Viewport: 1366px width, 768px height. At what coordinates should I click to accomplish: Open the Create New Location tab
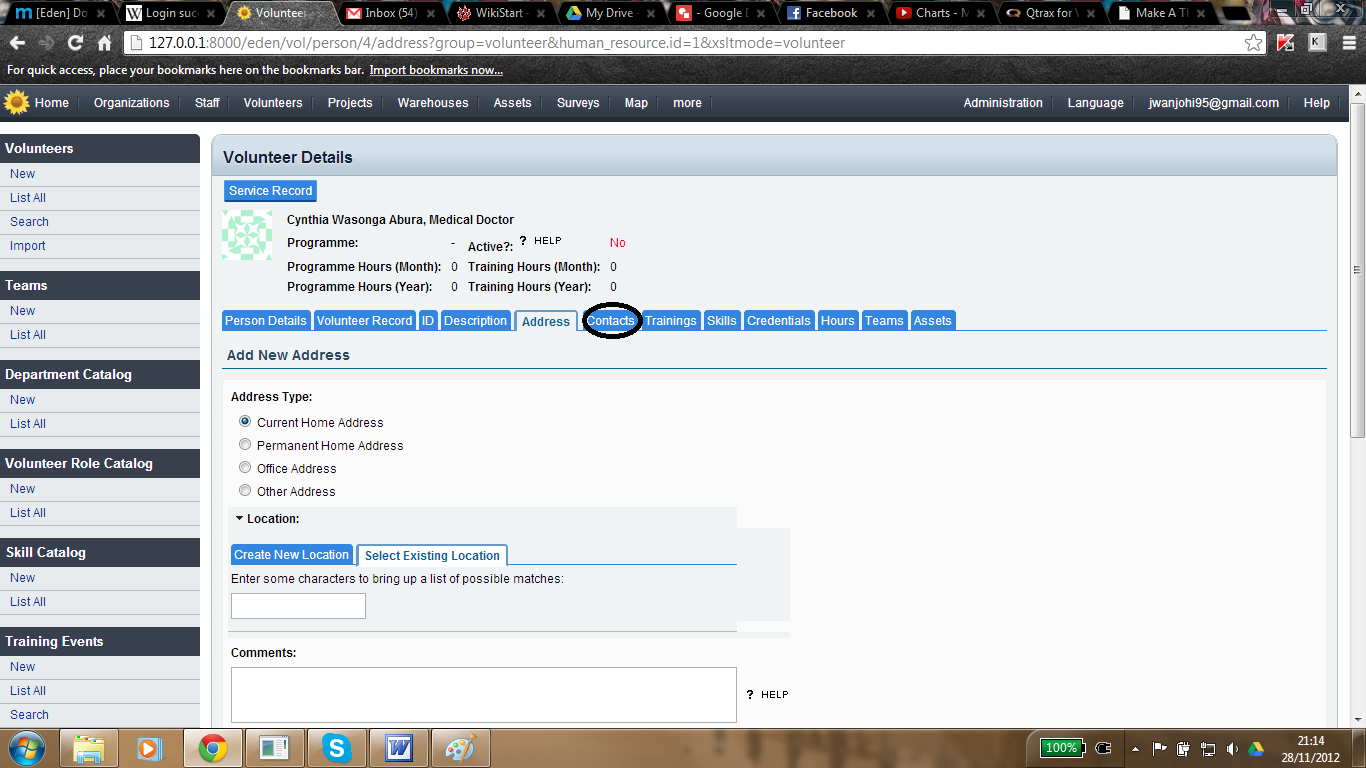point(291,555)
